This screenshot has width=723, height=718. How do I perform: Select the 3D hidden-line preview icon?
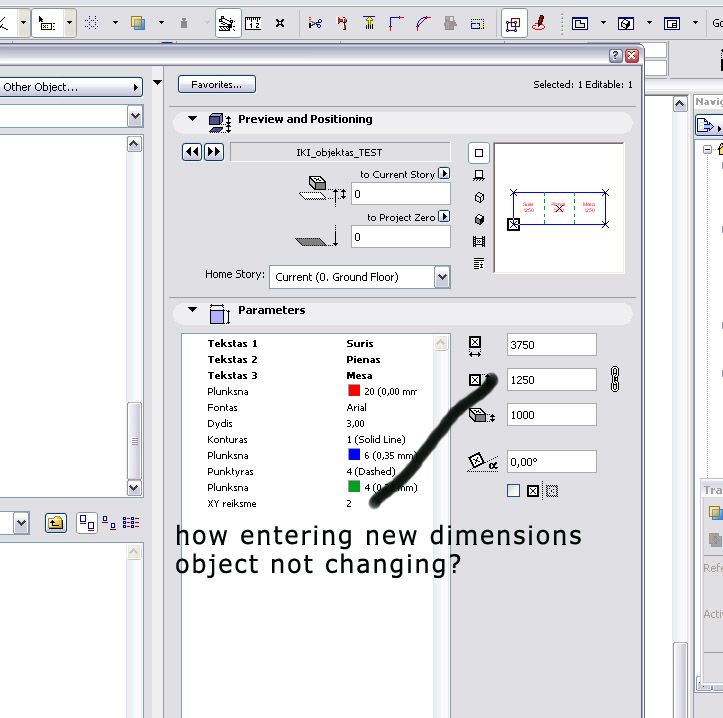(x=479, y=197)
